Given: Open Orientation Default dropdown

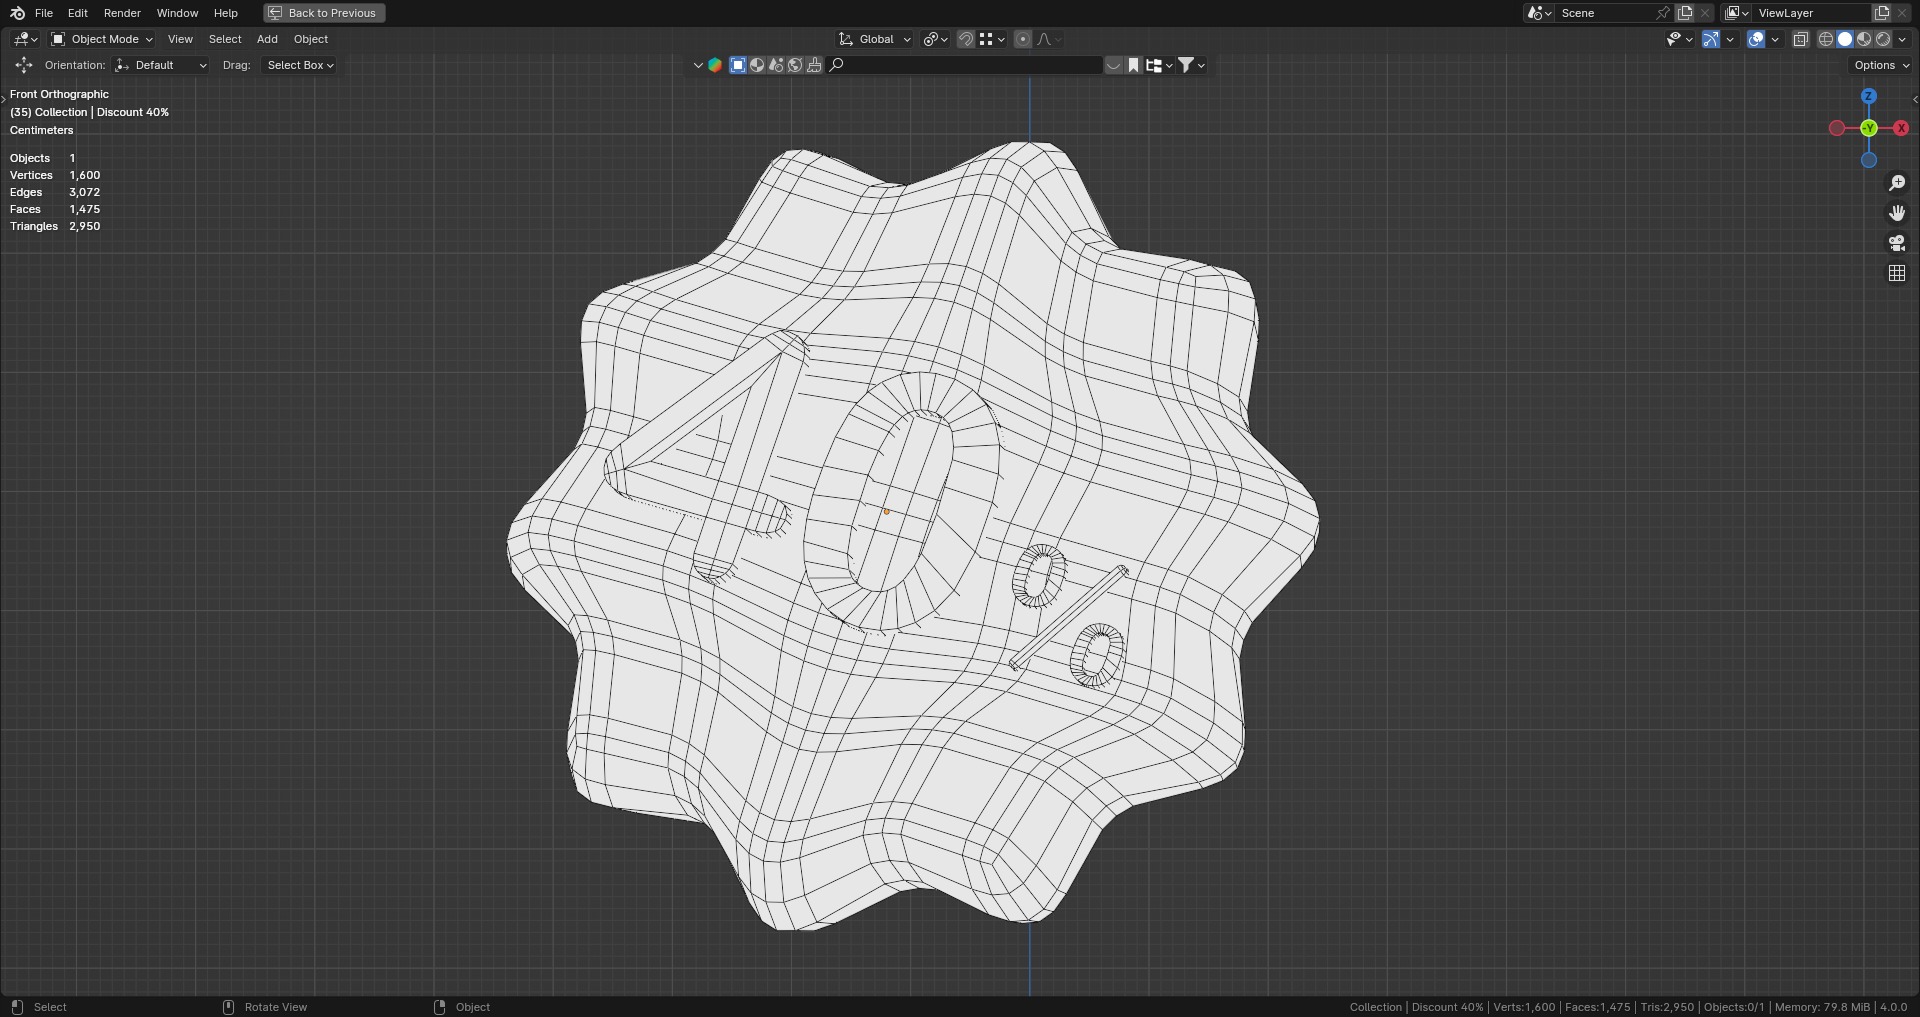Looking at the screenshot, I should pyautogui.click(x=161, y=65).
